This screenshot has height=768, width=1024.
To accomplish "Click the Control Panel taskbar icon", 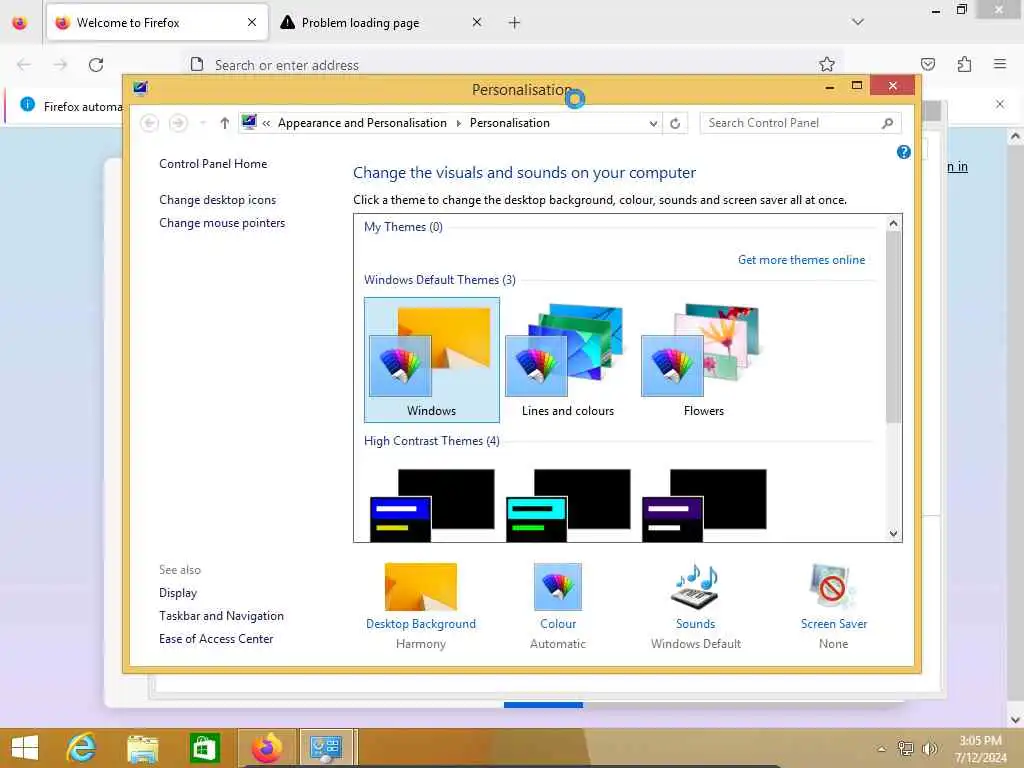I will coord(327,748).
